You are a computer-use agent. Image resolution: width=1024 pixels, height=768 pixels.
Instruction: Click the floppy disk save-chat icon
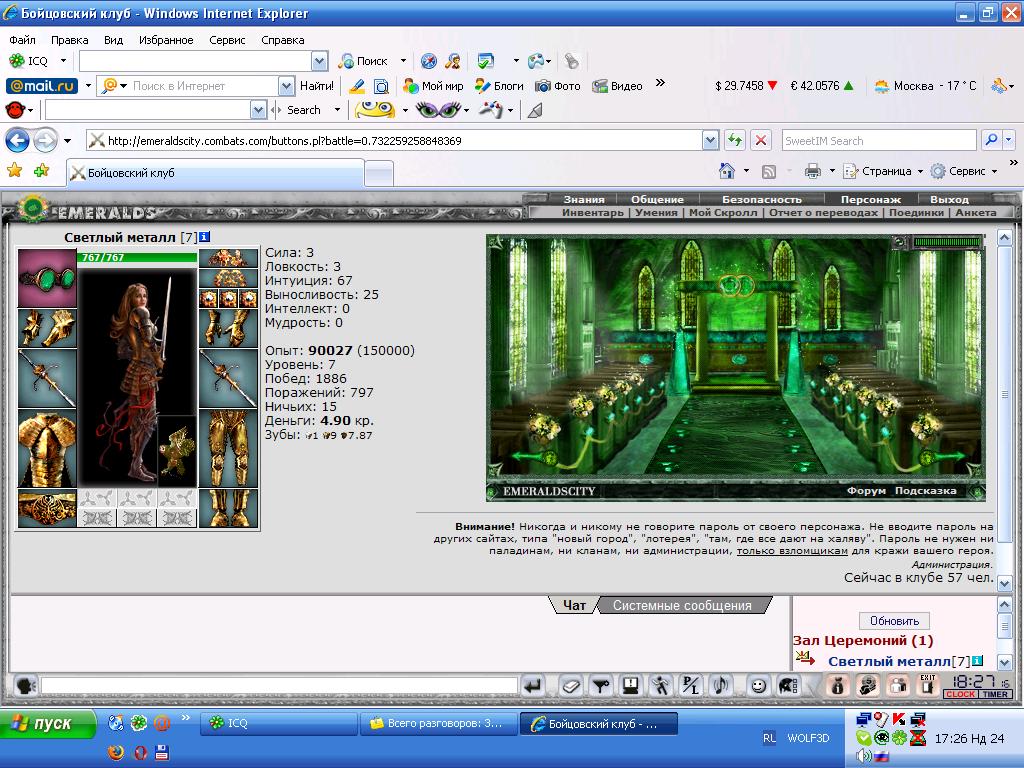pyautogui.click(x=630, y=686)
